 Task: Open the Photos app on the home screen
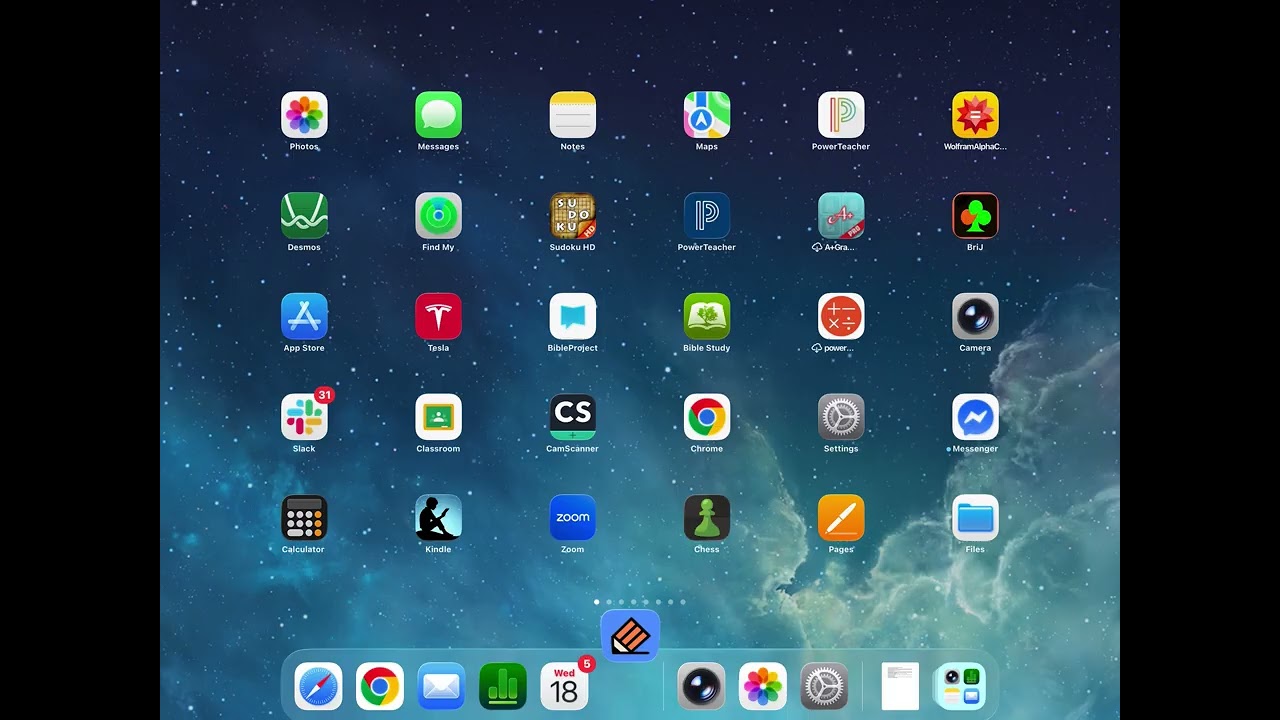[x=304, y=115]
